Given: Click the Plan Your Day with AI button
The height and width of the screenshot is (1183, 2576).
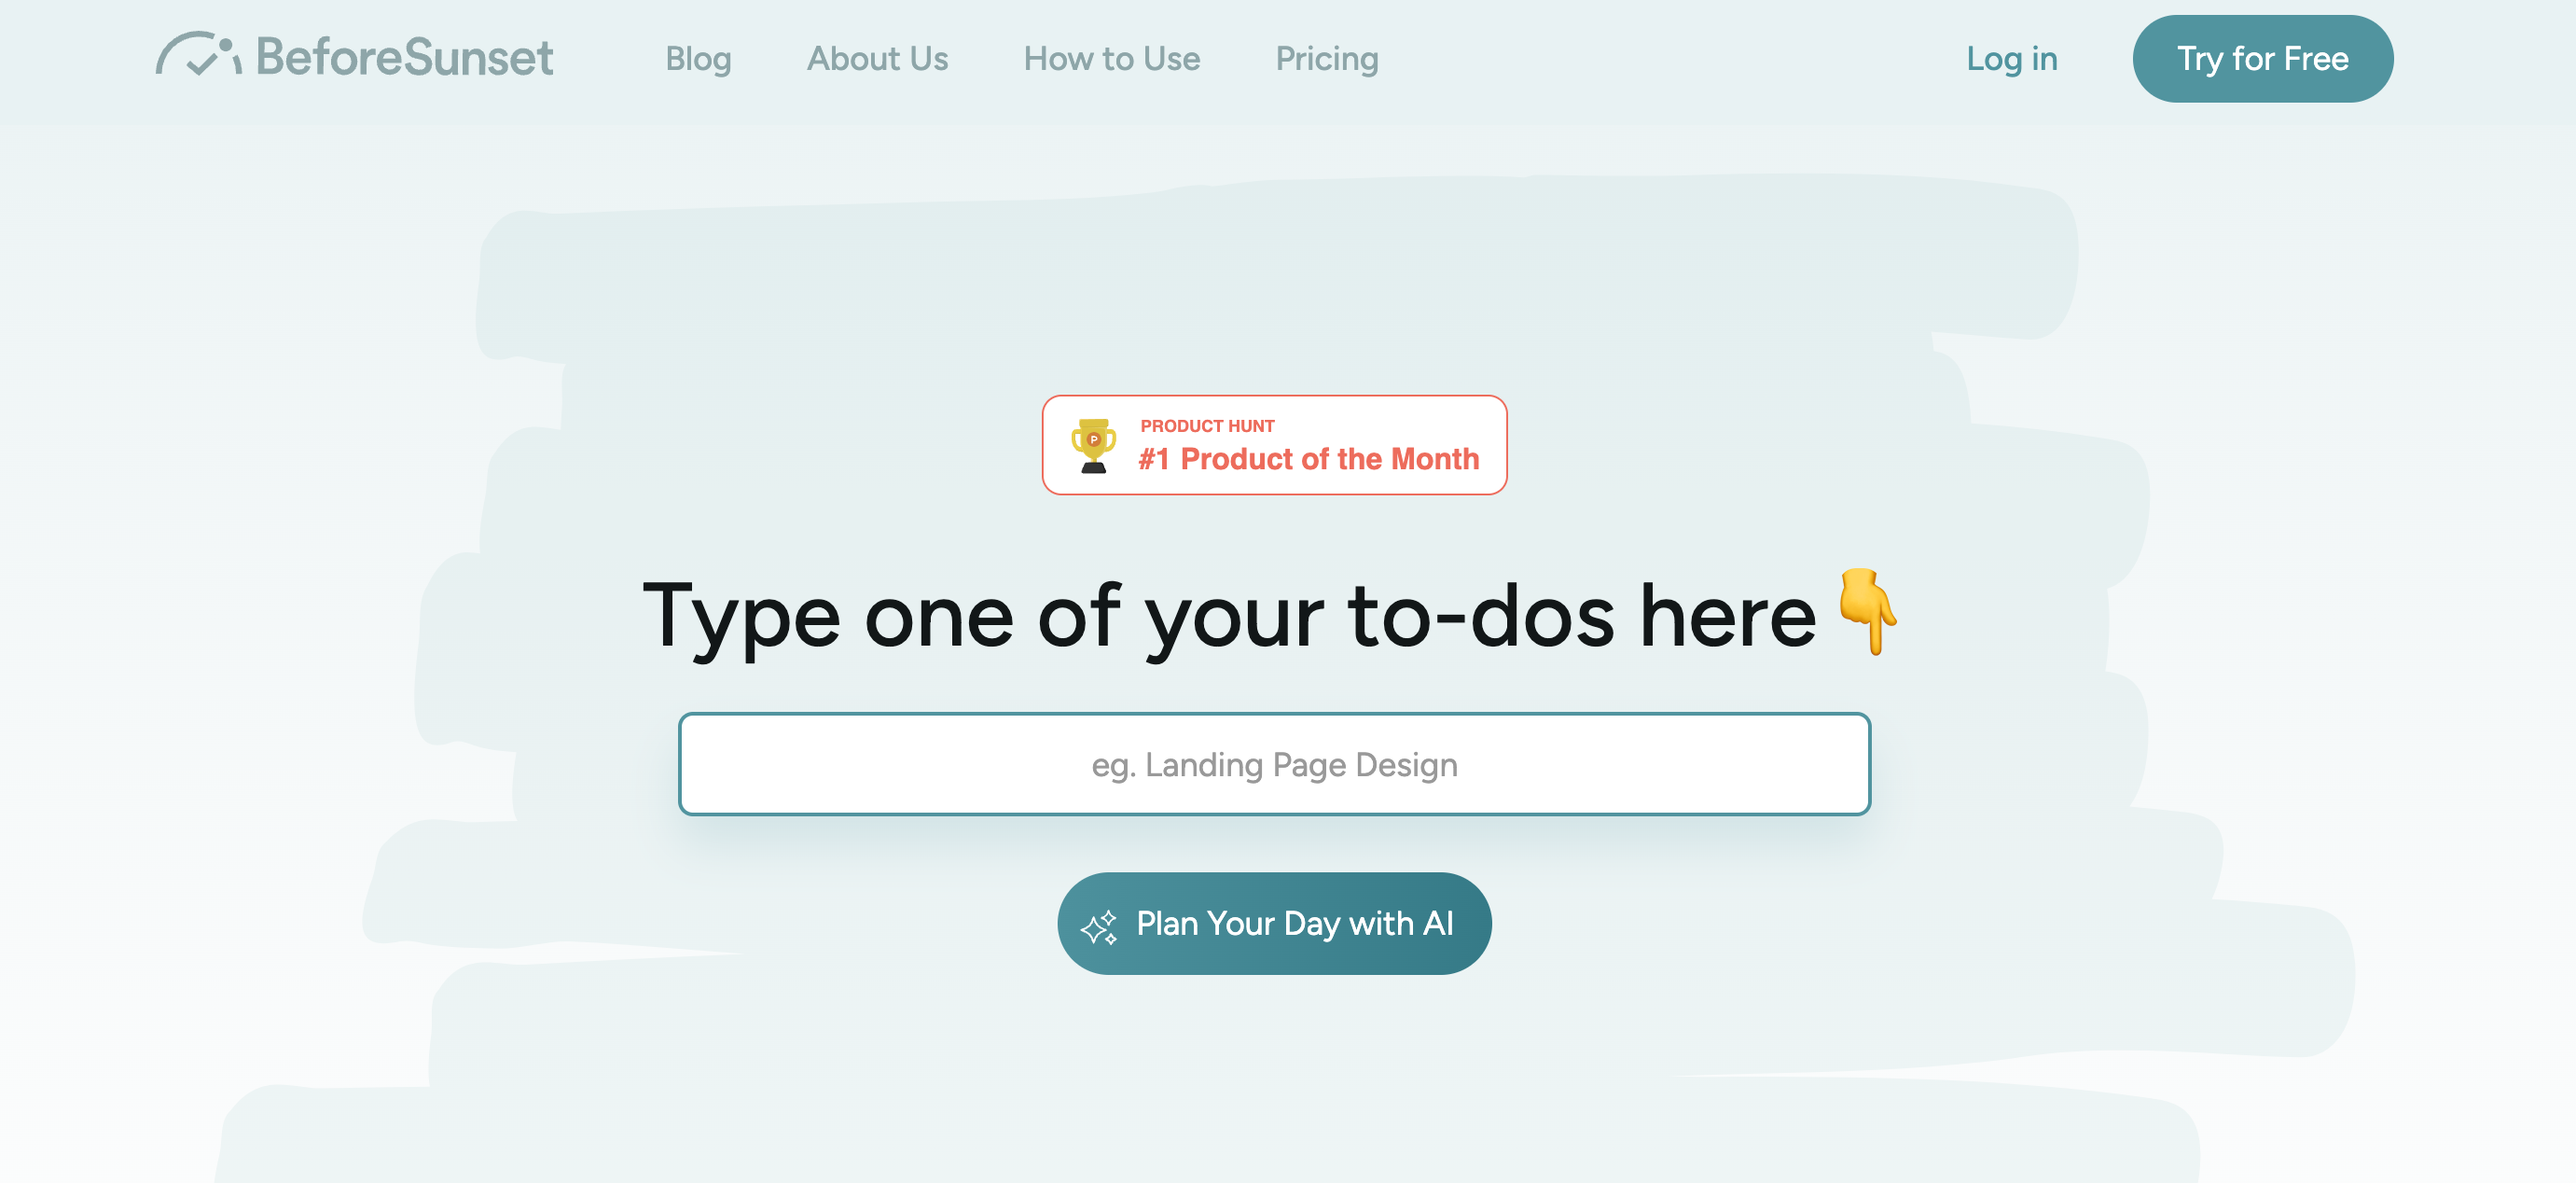Looking at the screenshot, I should [1274, 923].
